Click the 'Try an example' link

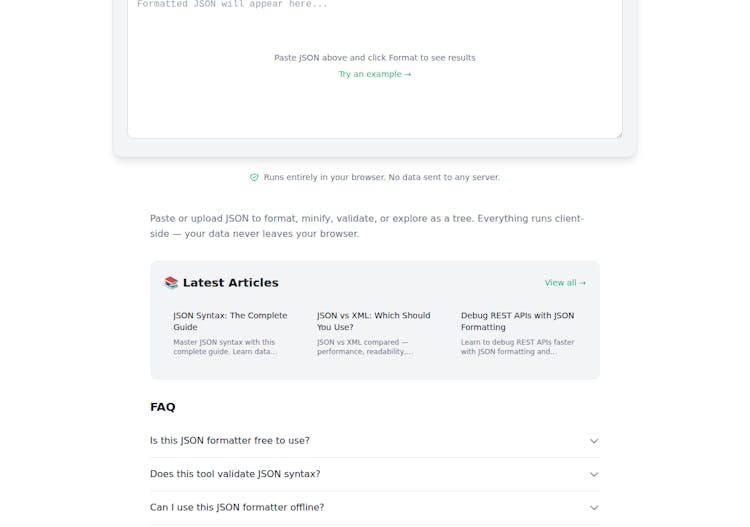pyautogui.click(x=375, y=74)
